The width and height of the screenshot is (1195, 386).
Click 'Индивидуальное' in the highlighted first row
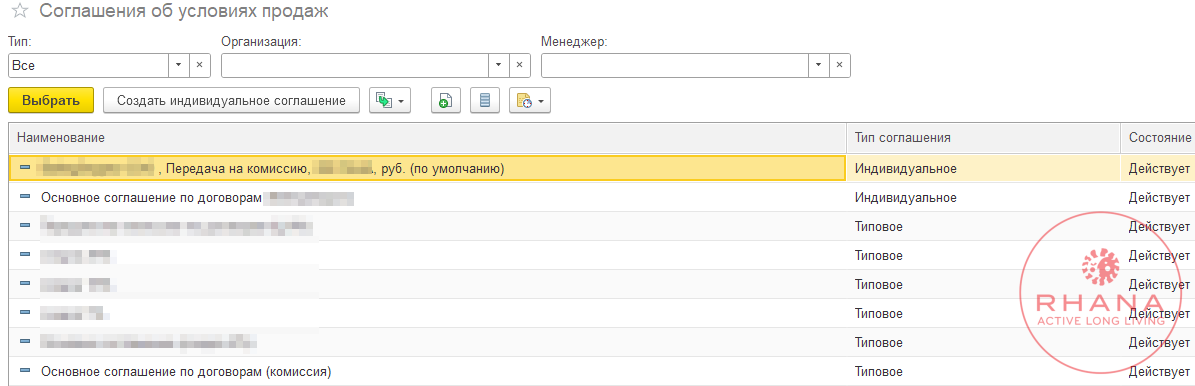[905, 168]
